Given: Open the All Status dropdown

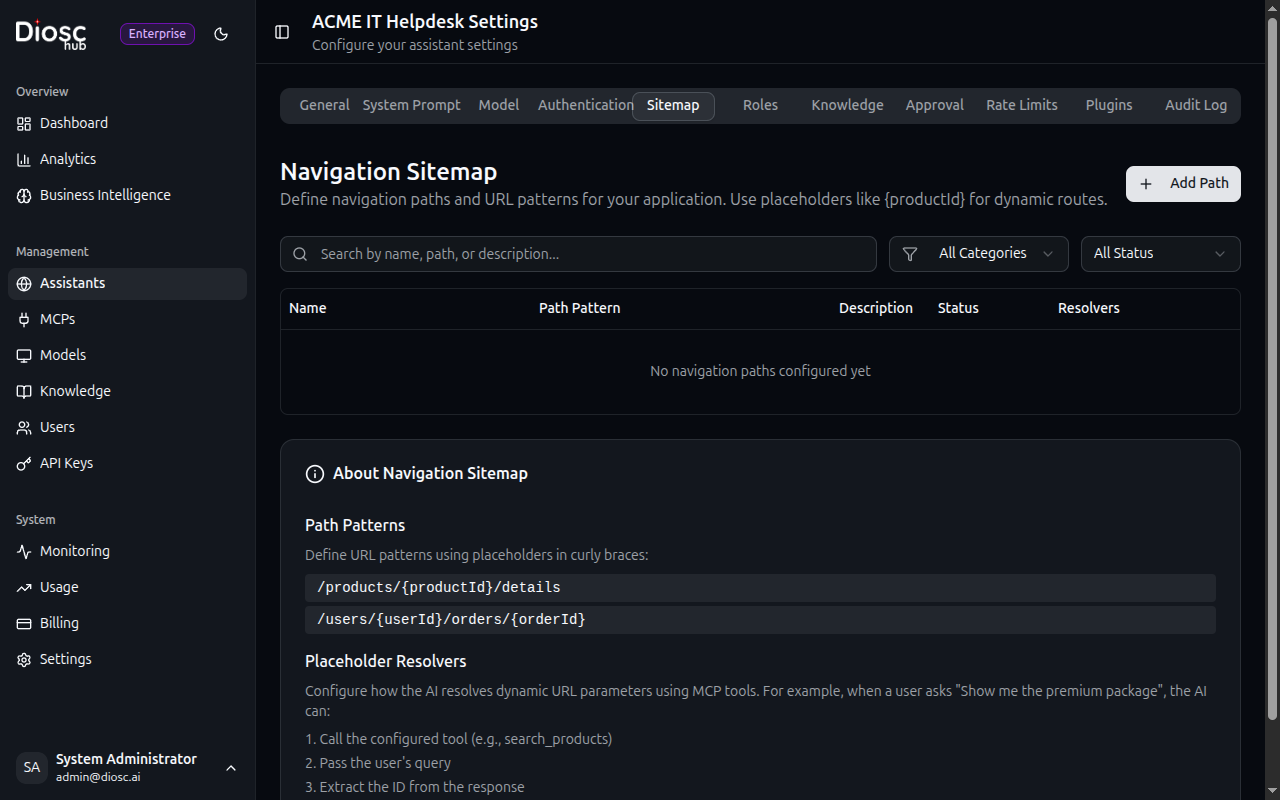Looking at the screenshot, I should click(1160, 253).
